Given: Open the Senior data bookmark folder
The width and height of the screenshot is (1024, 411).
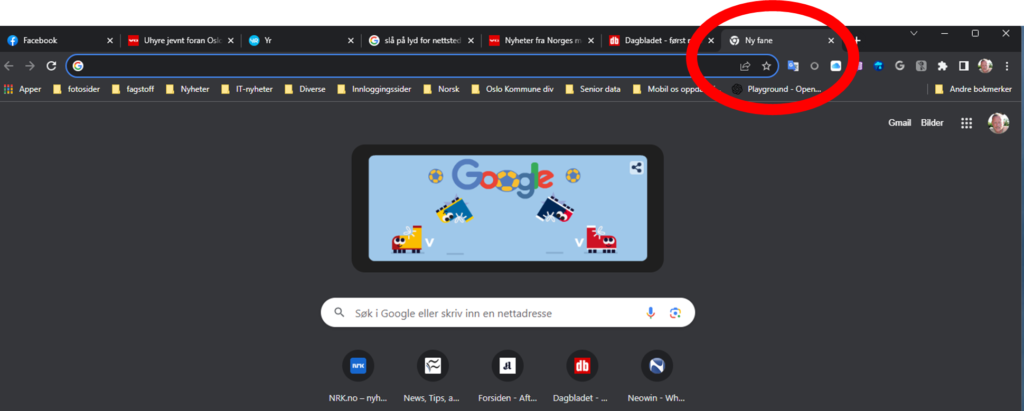Looking at the screenshot, I should (x=593, y=89).
